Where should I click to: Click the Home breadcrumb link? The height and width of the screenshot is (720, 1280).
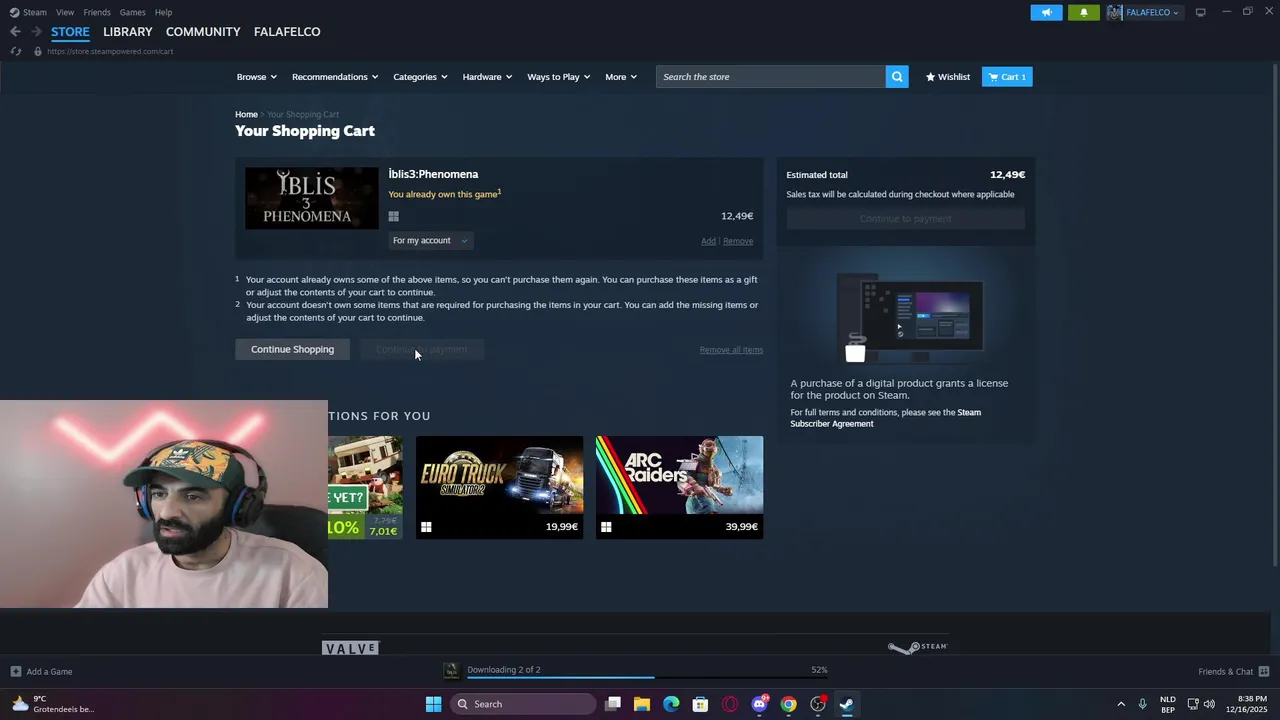(246, 115)
